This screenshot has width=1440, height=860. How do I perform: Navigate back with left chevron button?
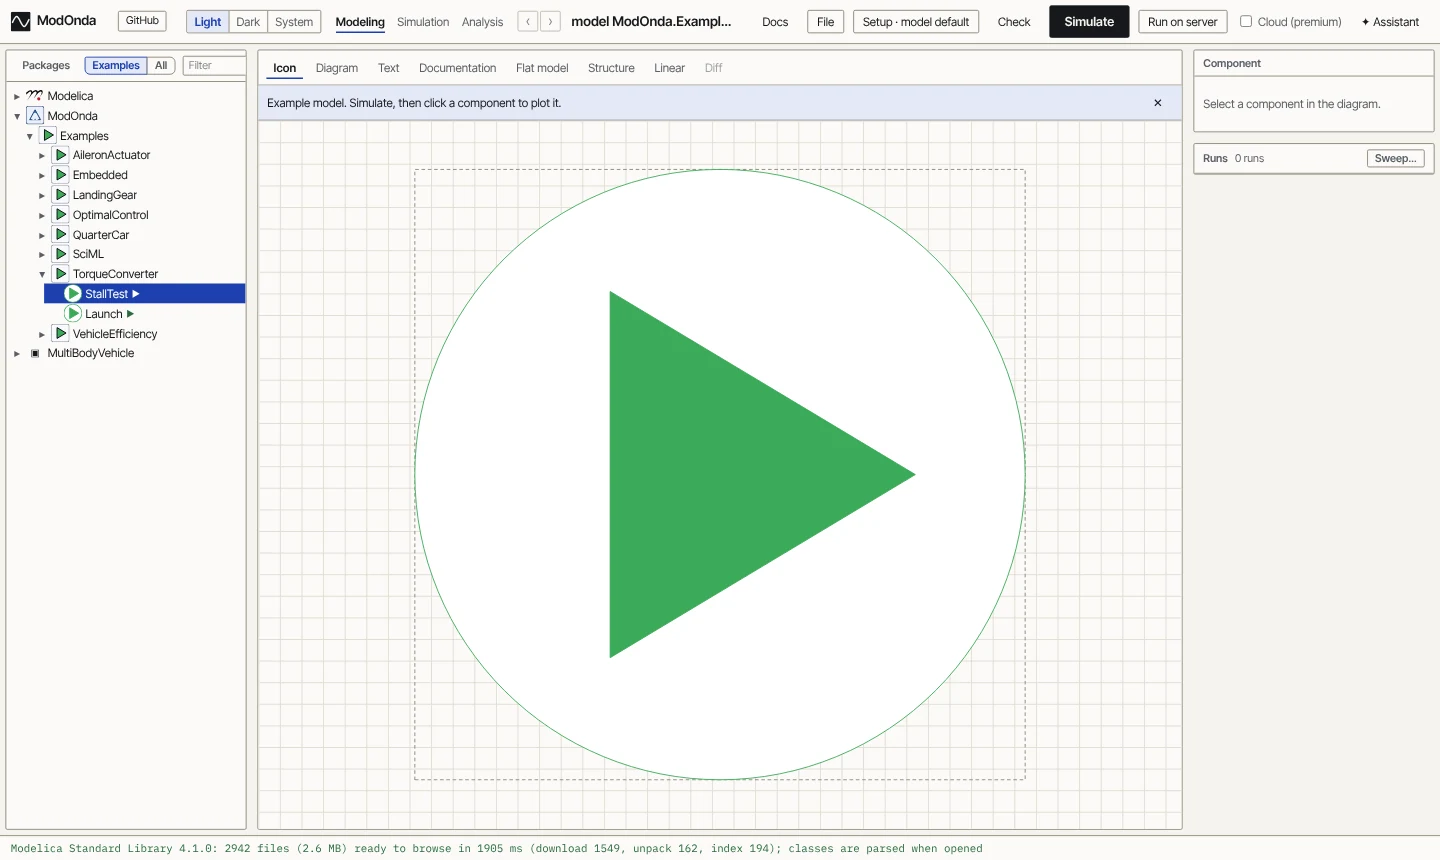coord(528,22)
